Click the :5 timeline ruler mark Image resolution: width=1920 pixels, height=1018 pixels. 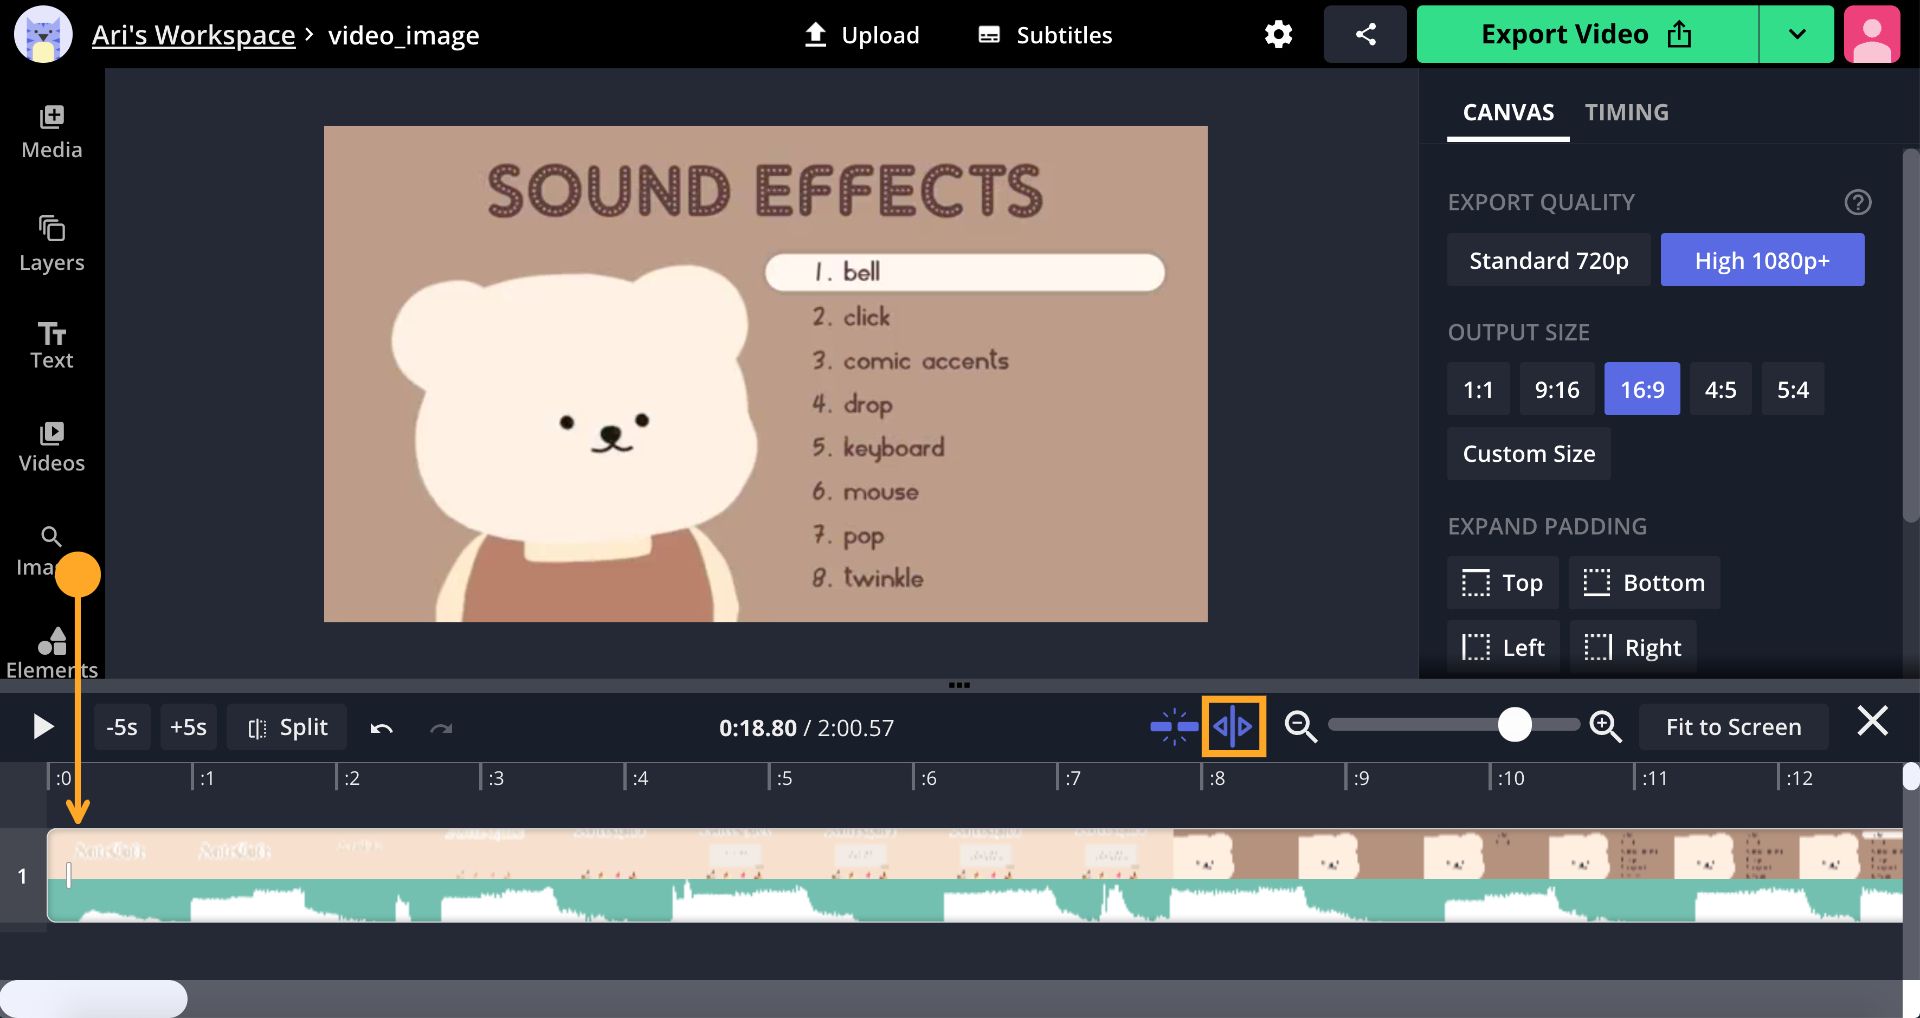click(x=784, y=778)
